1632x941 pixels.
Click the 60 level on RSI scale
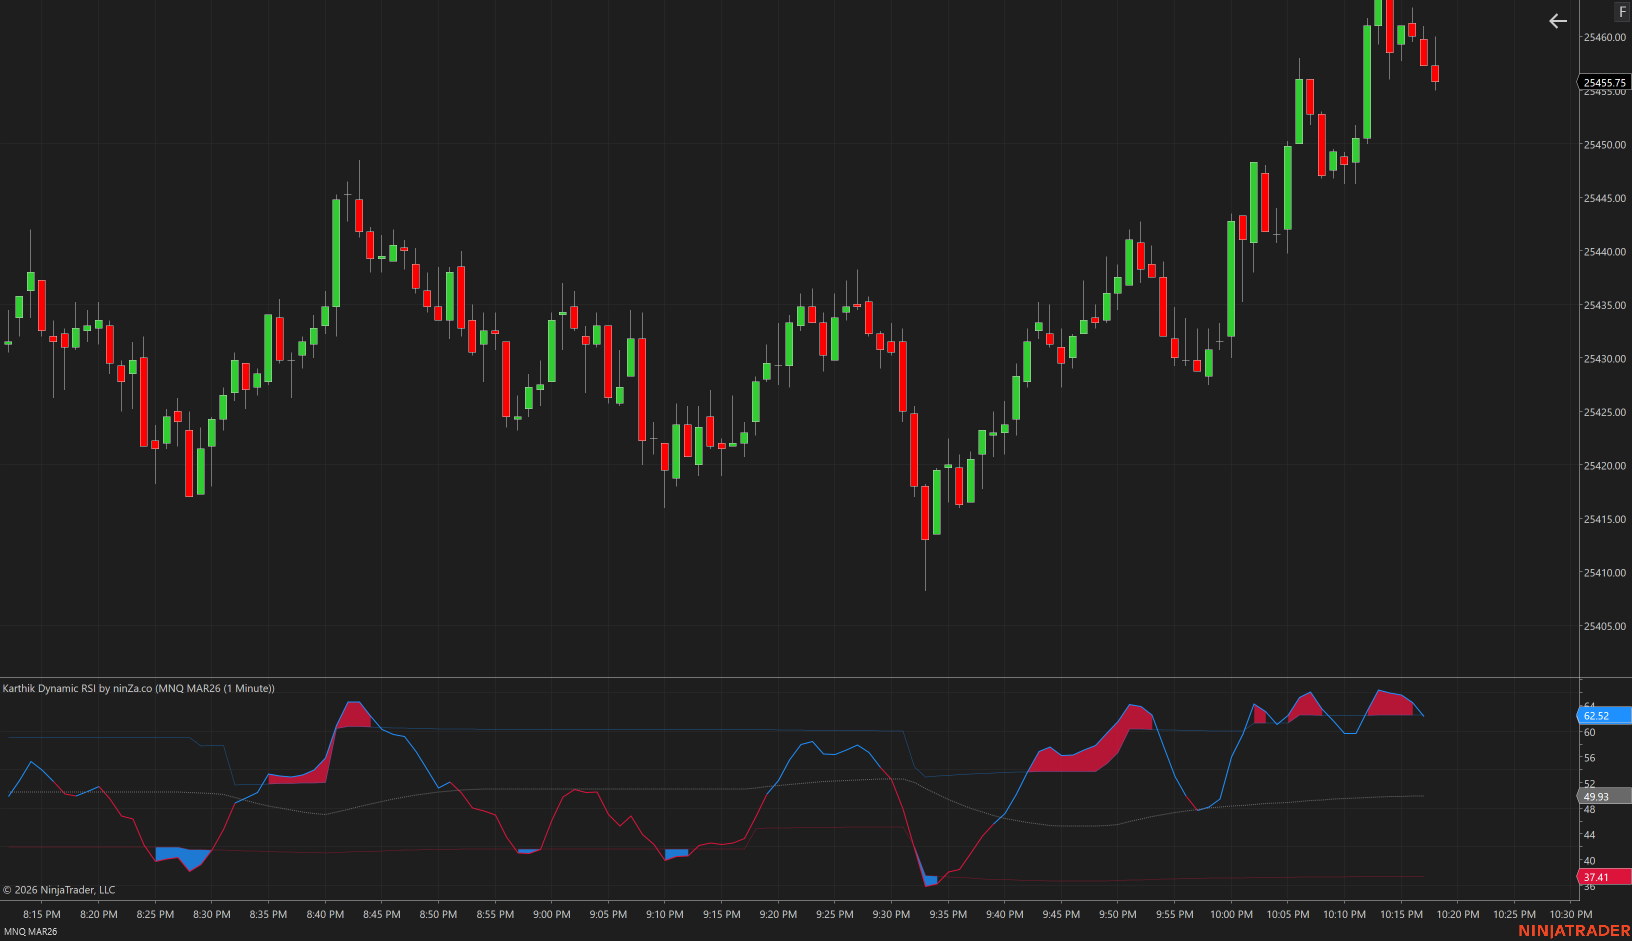(1589, 732)
